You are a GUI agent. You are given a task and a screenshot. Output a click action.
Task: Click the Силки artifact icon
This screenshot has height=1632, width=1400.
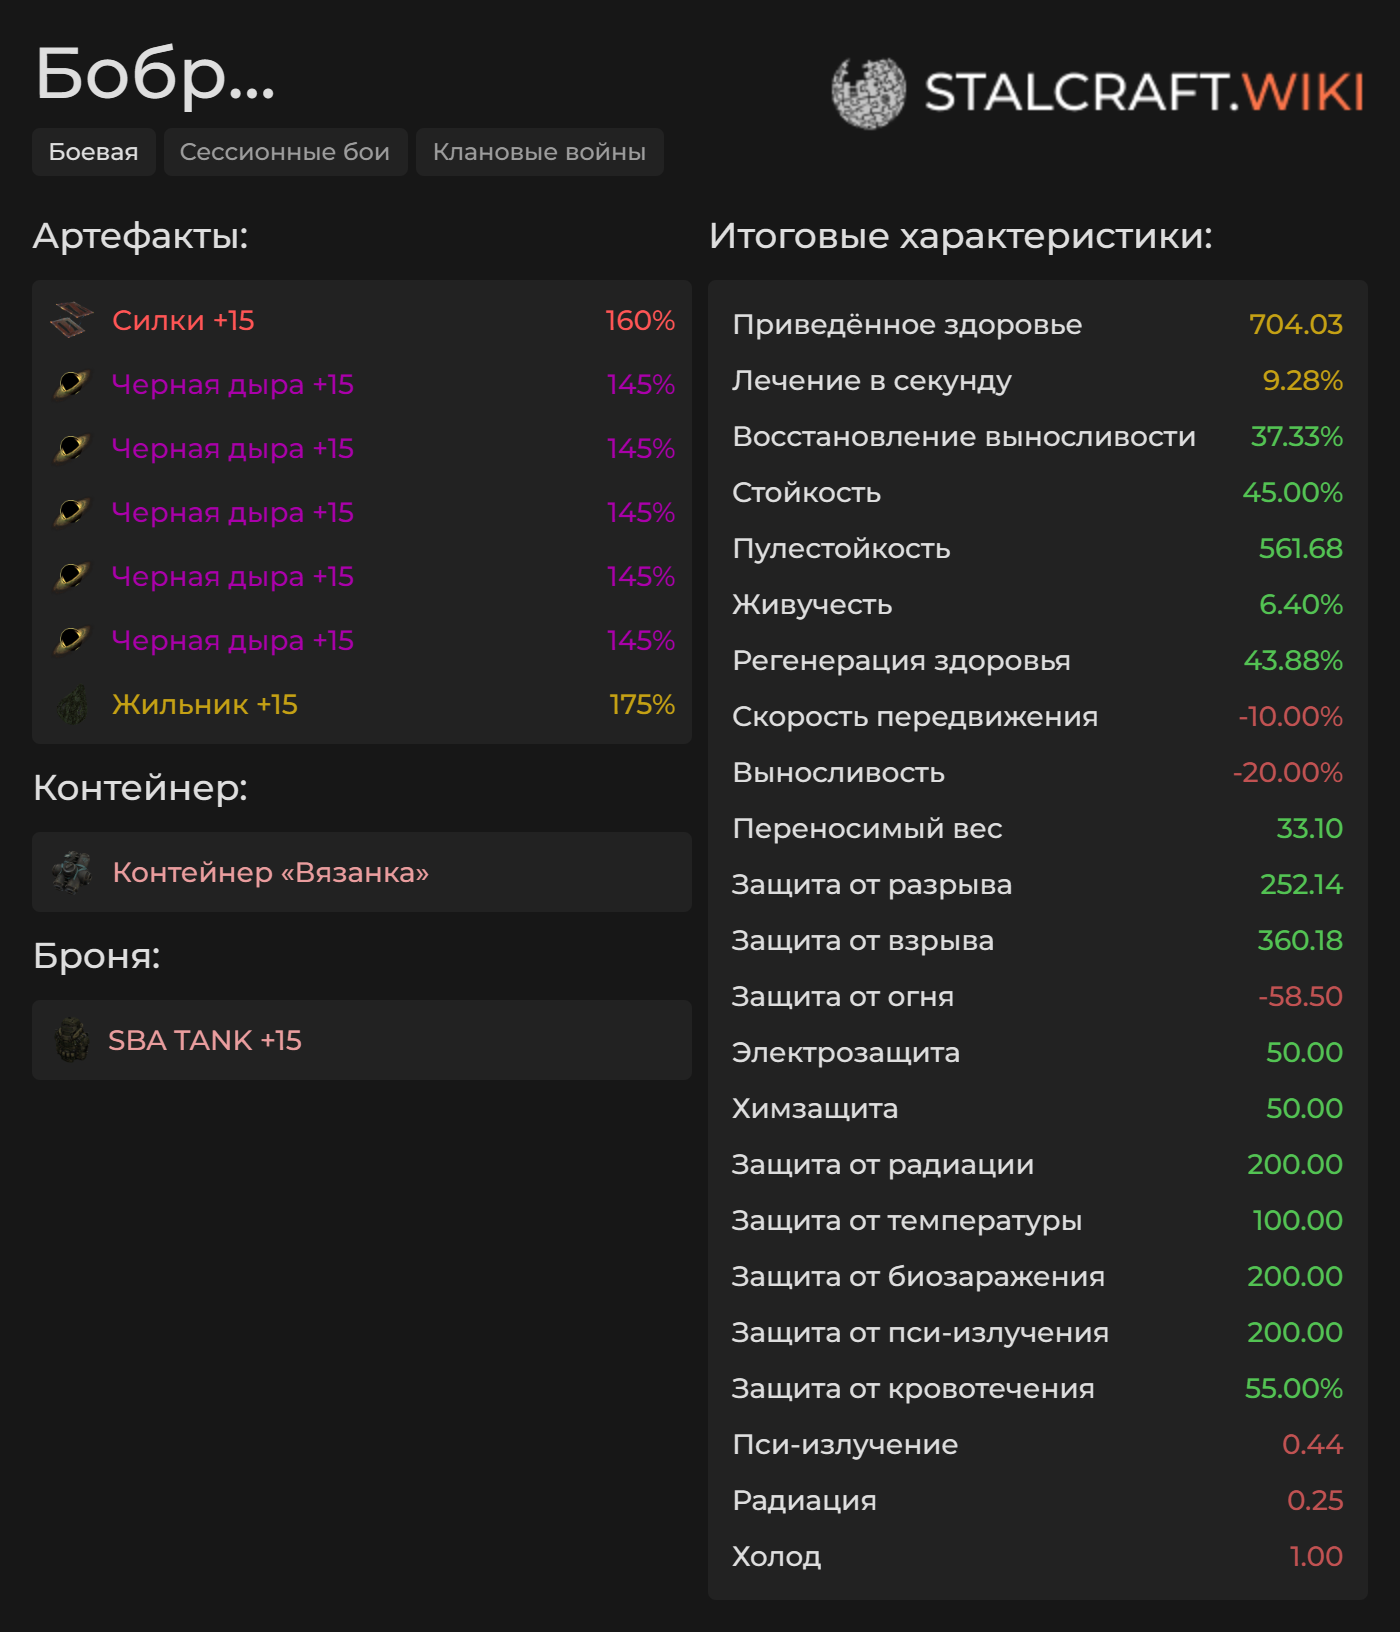point(72,321)
